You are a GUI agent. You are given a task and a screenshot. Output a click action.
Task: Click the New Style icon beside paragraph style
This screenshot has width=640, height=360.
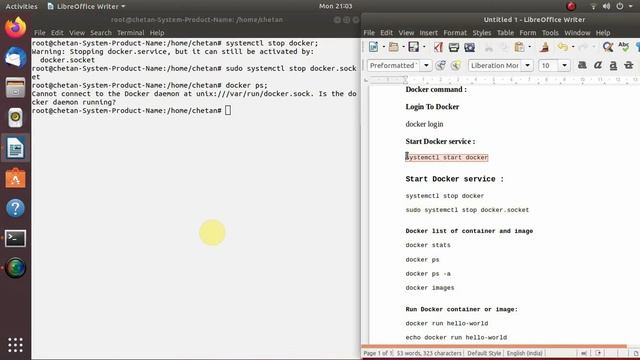[456, 65]
